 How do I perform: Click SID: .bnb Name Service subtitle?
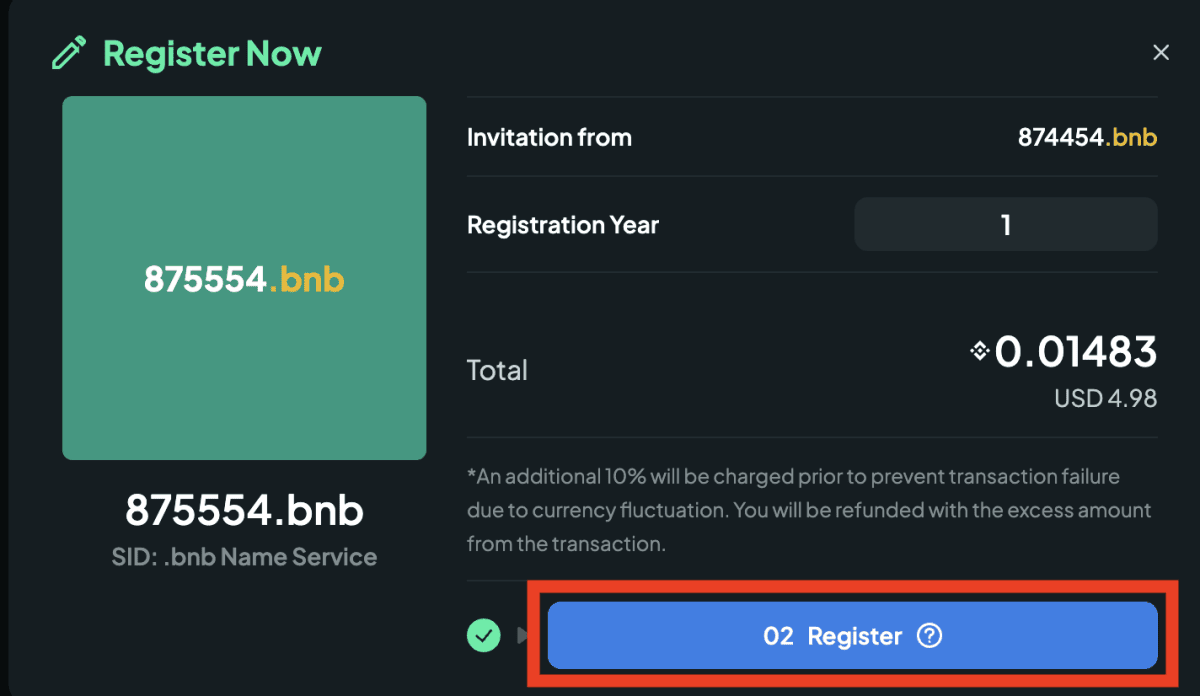(x=244, y=557)
